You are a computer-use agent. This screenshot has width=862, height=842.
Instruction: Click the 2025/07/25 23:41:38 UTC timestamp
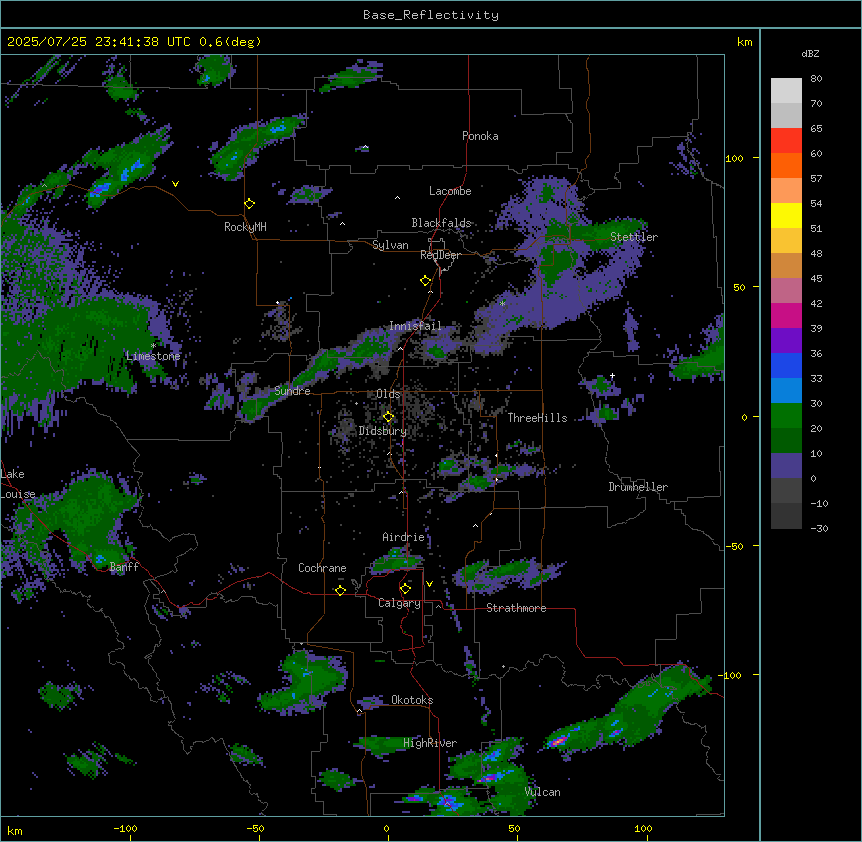point(99,42)
